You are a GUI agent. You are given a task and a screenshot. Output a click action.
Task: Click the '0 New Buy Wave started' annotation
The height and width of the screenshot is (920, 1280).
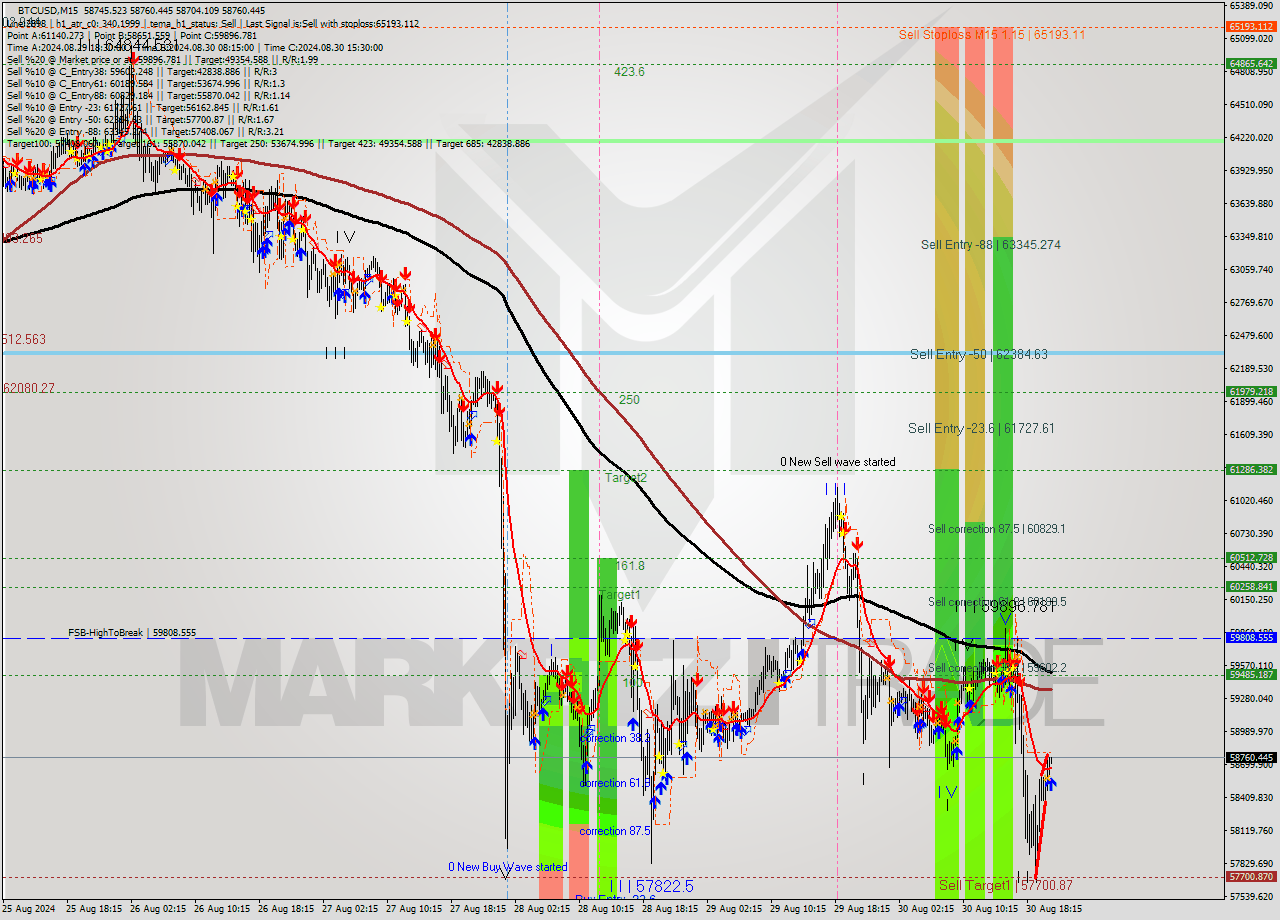tap(507, 867)
